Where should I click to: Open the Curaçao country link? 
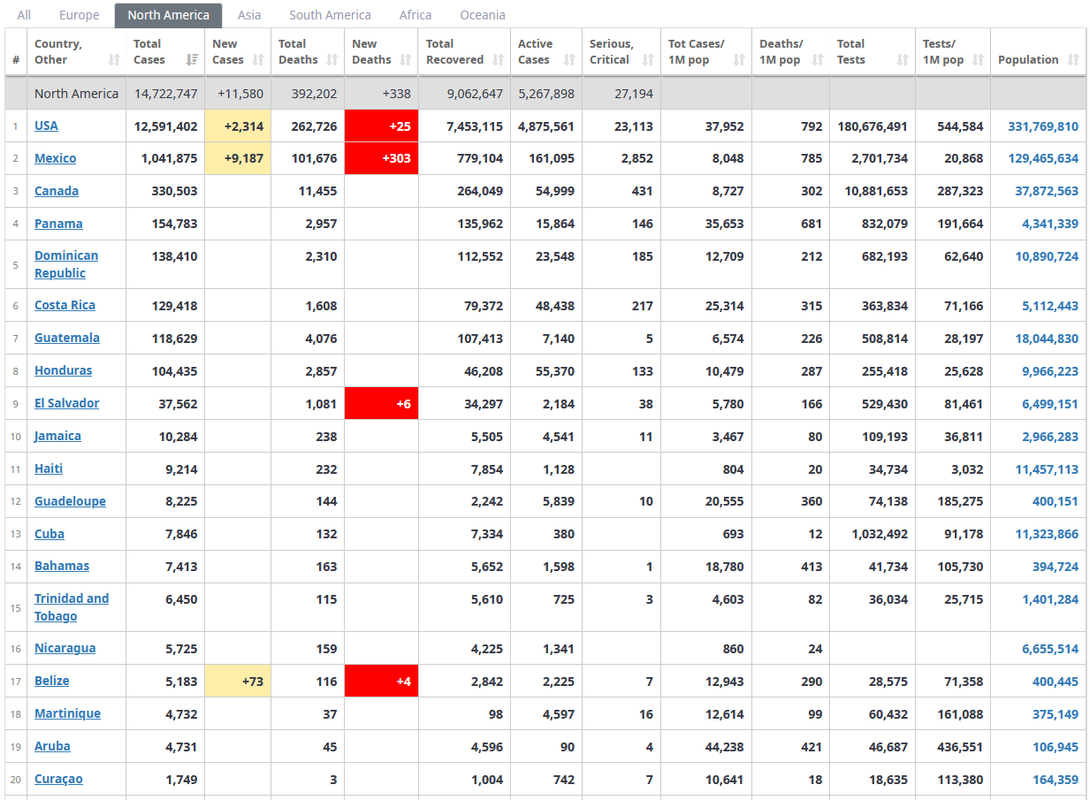[58, 779]
